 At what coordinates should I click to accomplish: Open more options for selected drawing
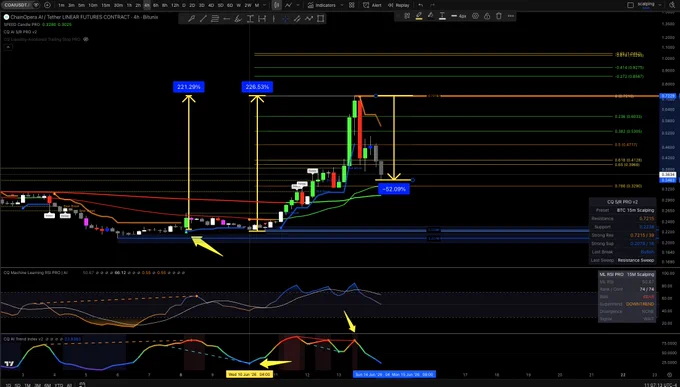pos(510,16)
